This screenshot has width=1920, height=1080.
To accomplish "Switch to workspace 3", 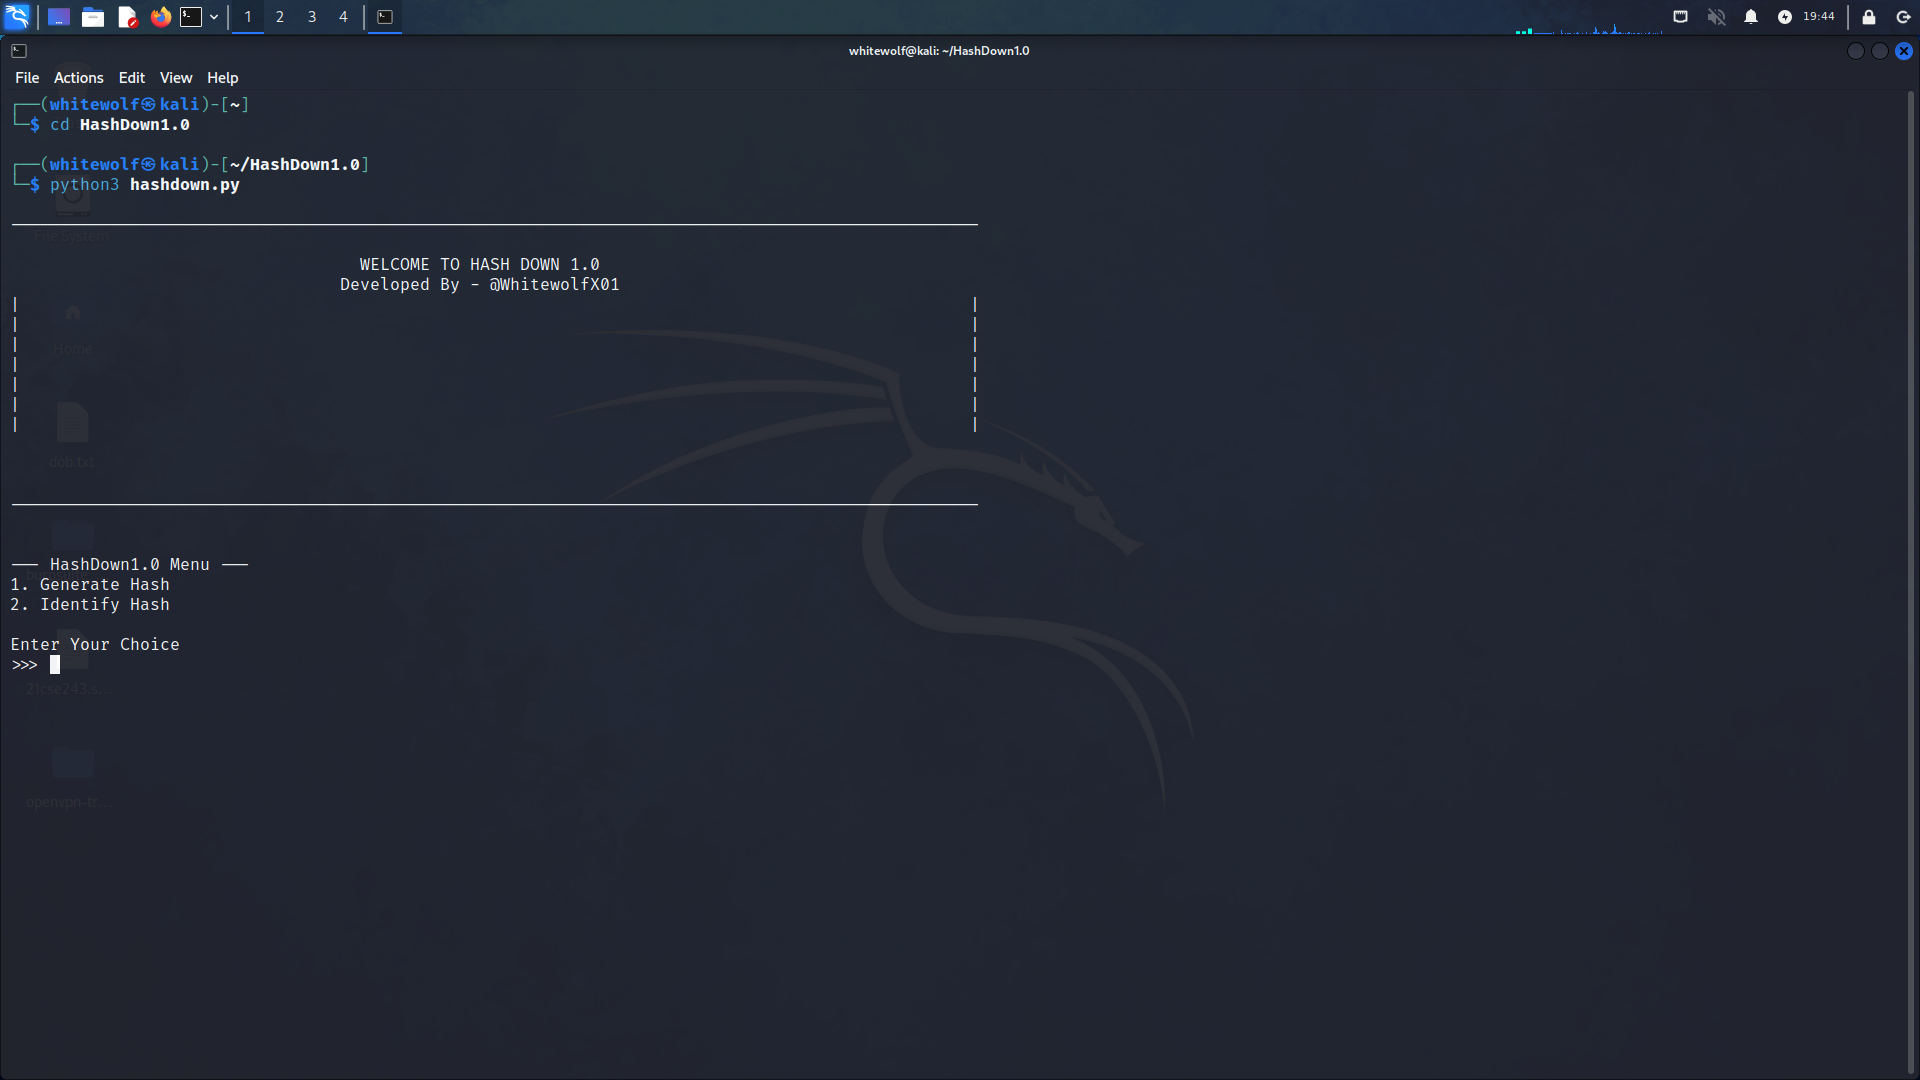I will (x=312, y=17).
